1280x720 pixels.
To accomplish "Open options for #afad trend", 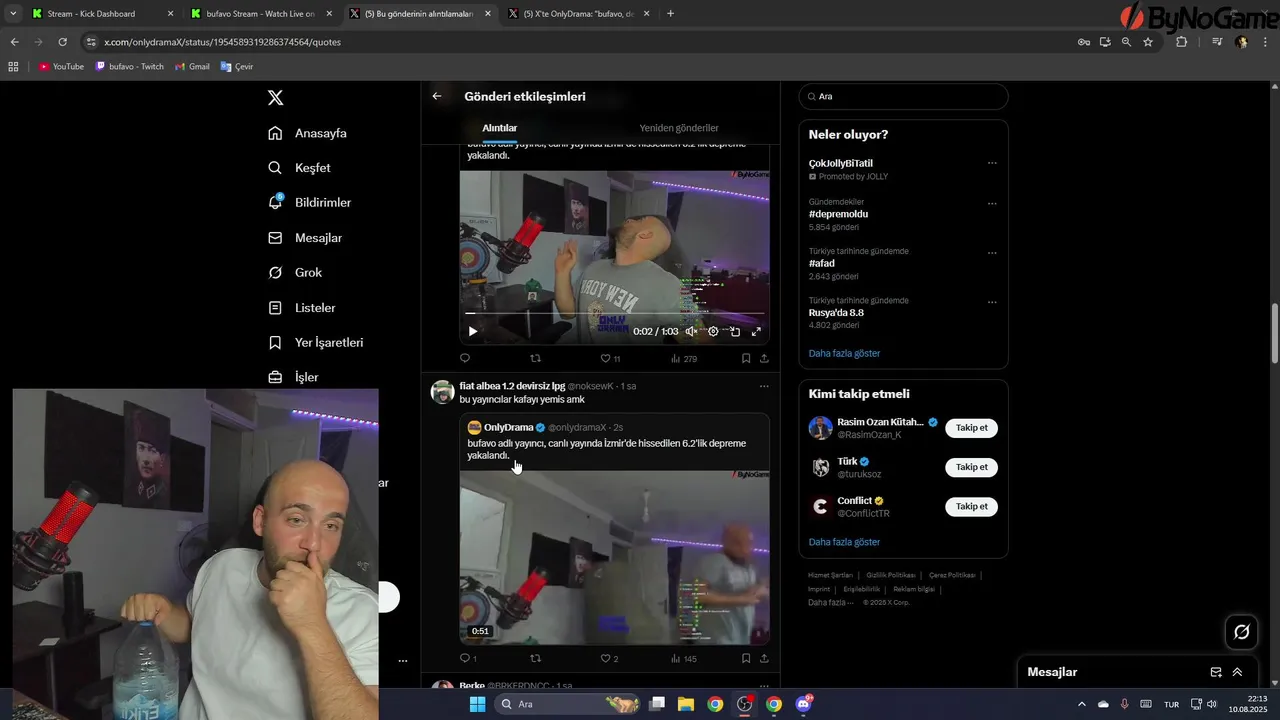I will tap(992, 253).
